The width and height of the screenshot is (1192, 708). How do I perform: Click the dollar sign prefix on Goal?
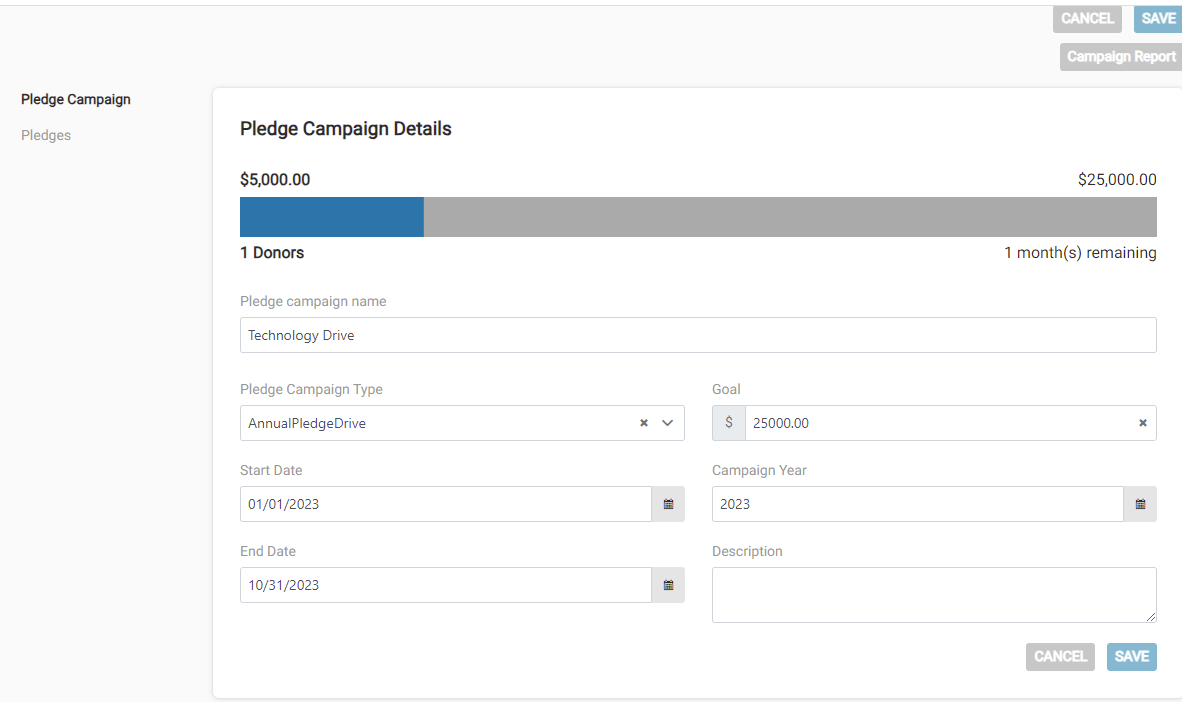pos(728,423)
